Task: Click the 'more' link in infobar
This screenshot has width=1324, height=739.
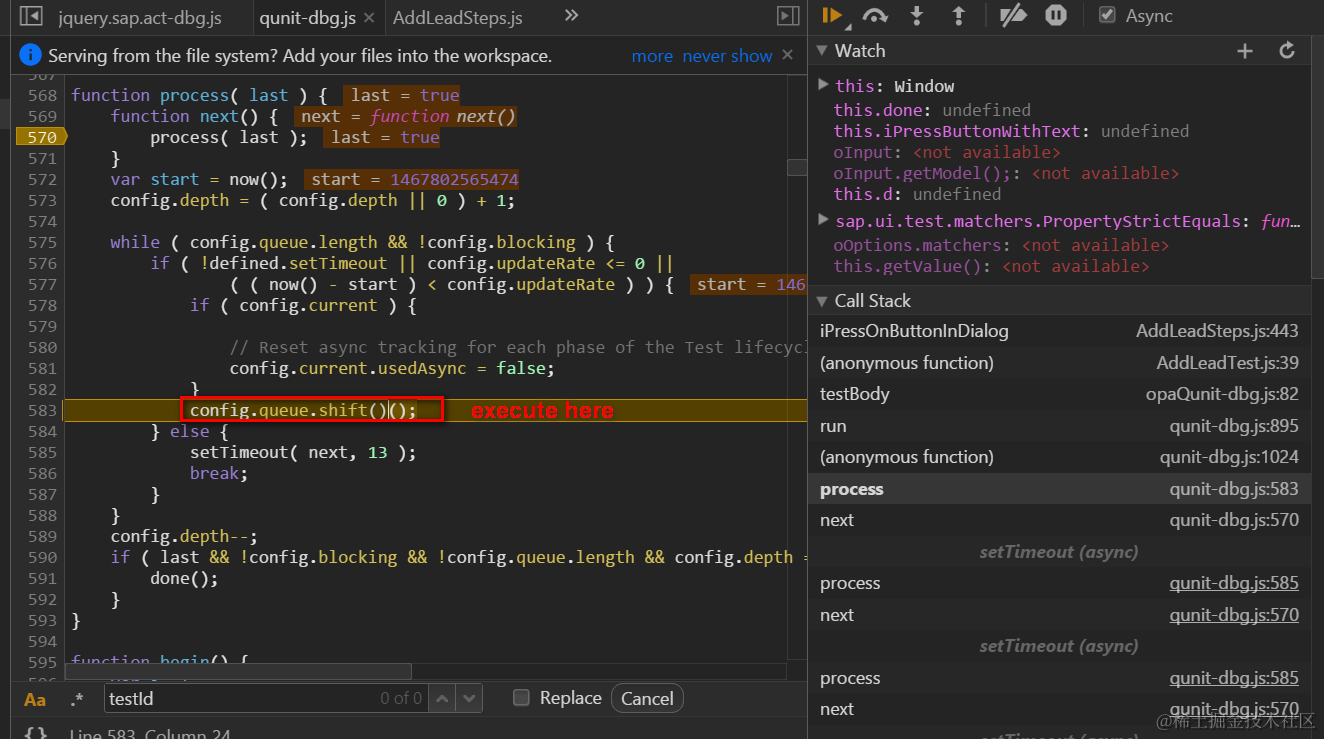Action: pyautogui.click(x=652, y=56)
